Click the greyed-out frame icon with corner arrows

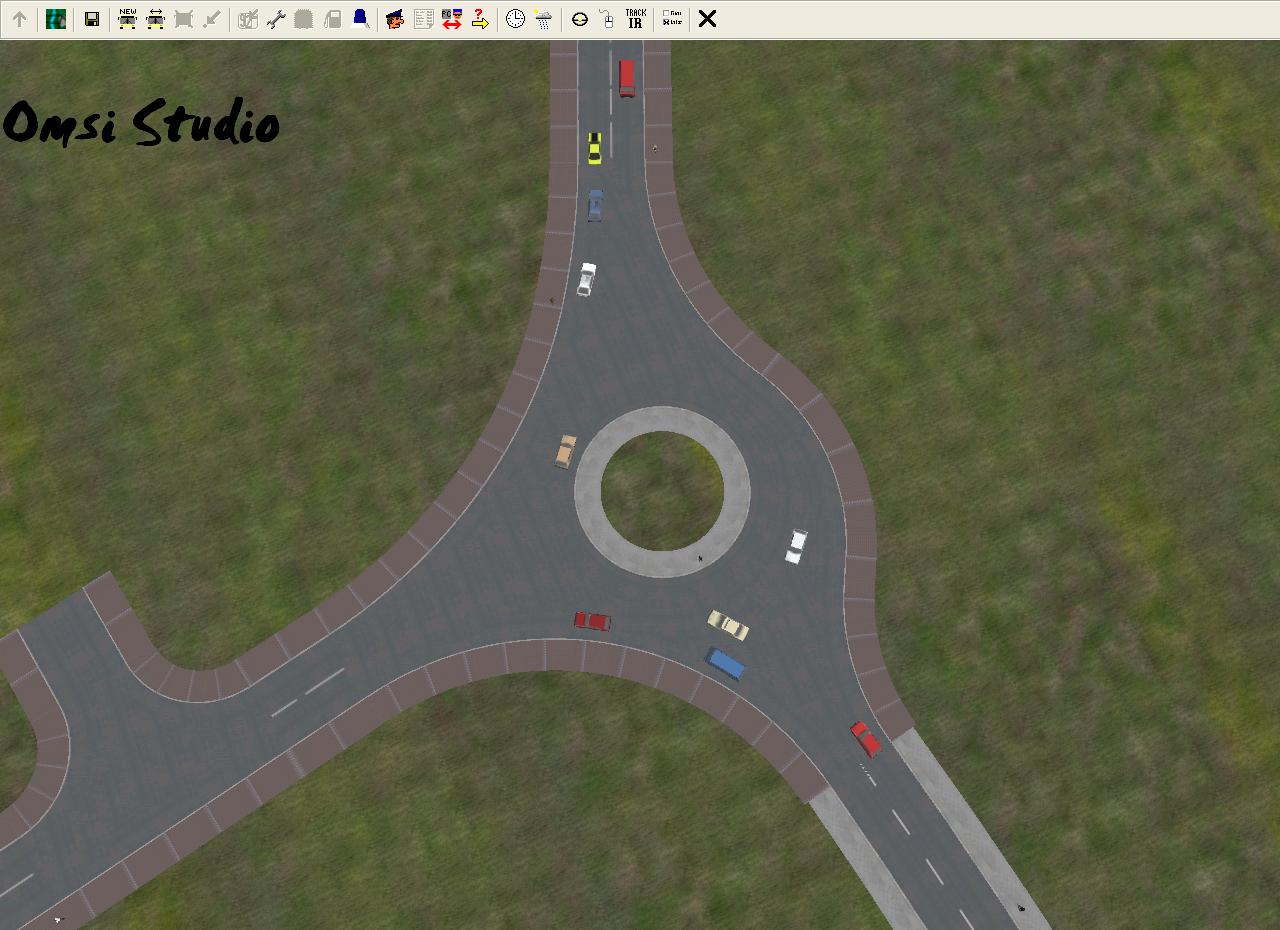click(183, 19)
